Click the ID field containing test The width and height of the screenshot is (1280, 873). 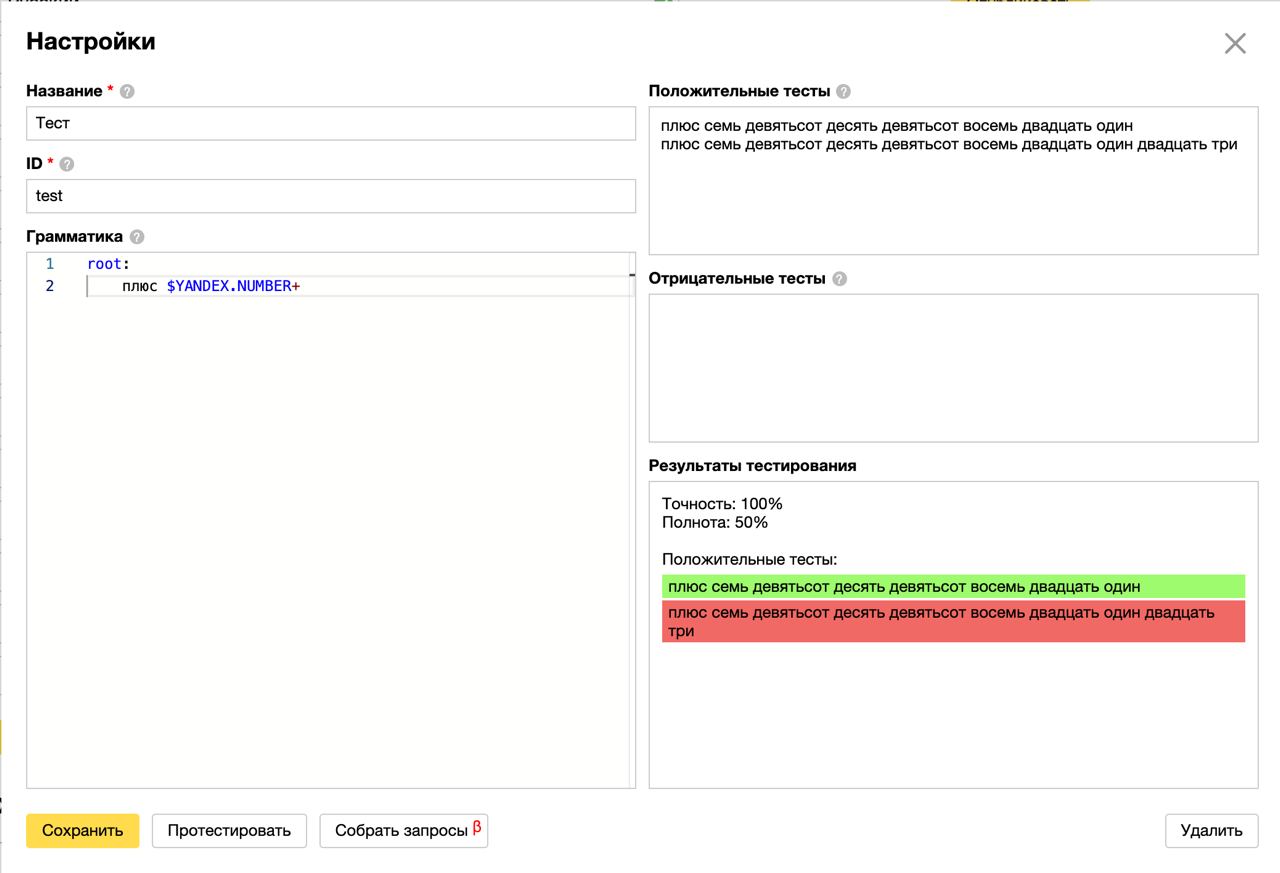(x=331, y=196)
